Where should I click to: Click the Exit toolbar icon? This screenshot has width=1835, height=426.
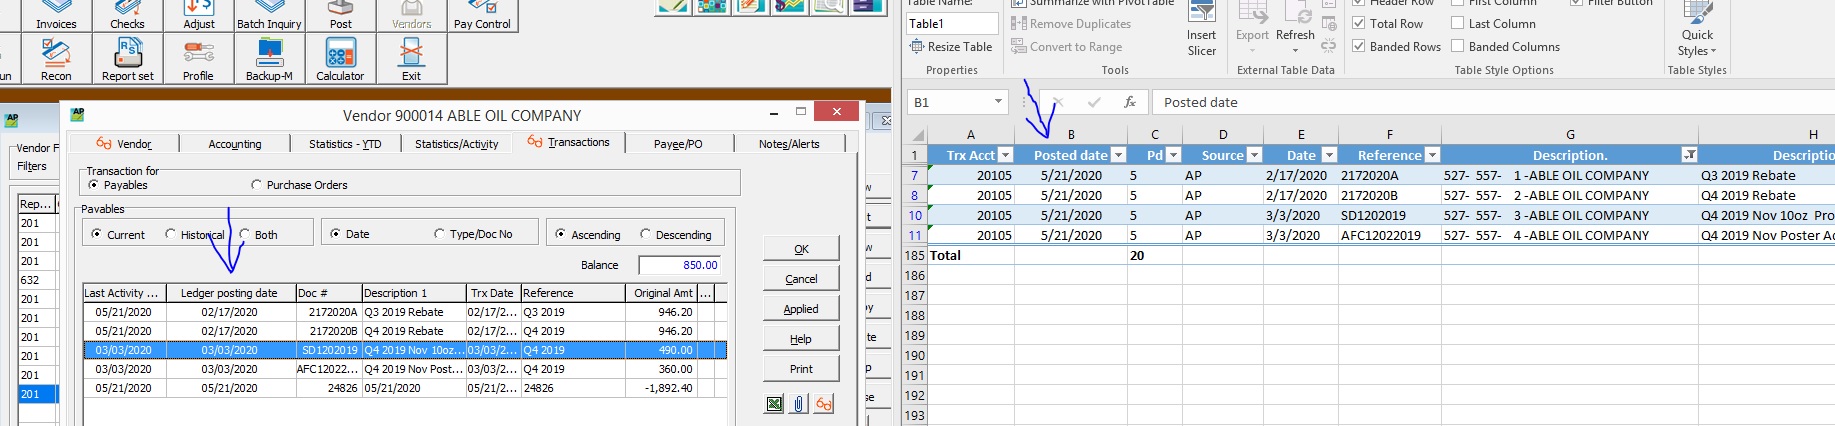[411, 59]
